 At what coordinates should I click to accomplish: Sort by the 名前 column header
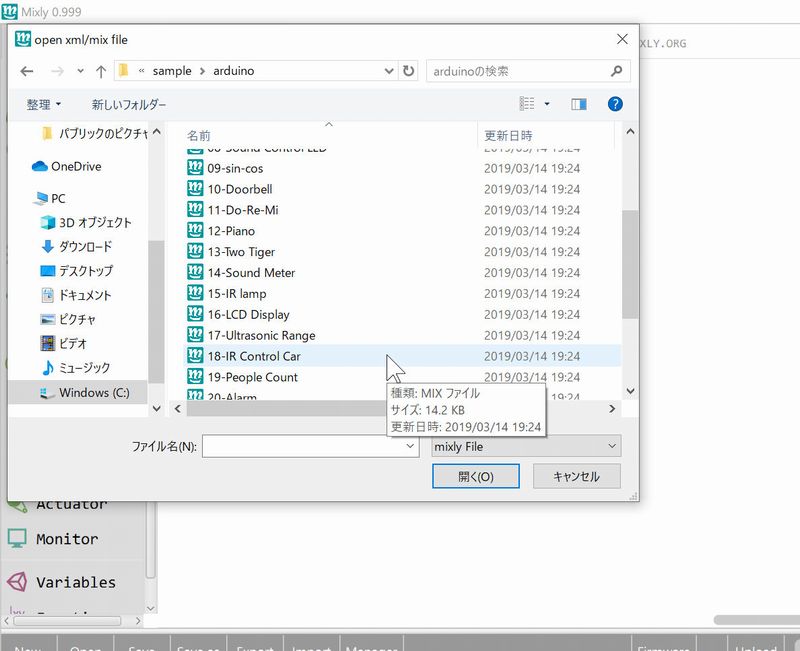199,135
